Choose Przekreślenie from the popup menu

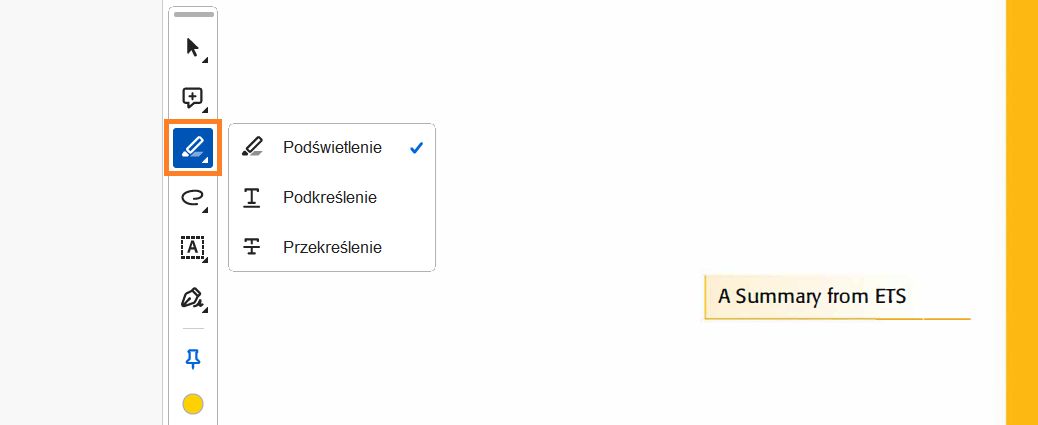(332, 246)
